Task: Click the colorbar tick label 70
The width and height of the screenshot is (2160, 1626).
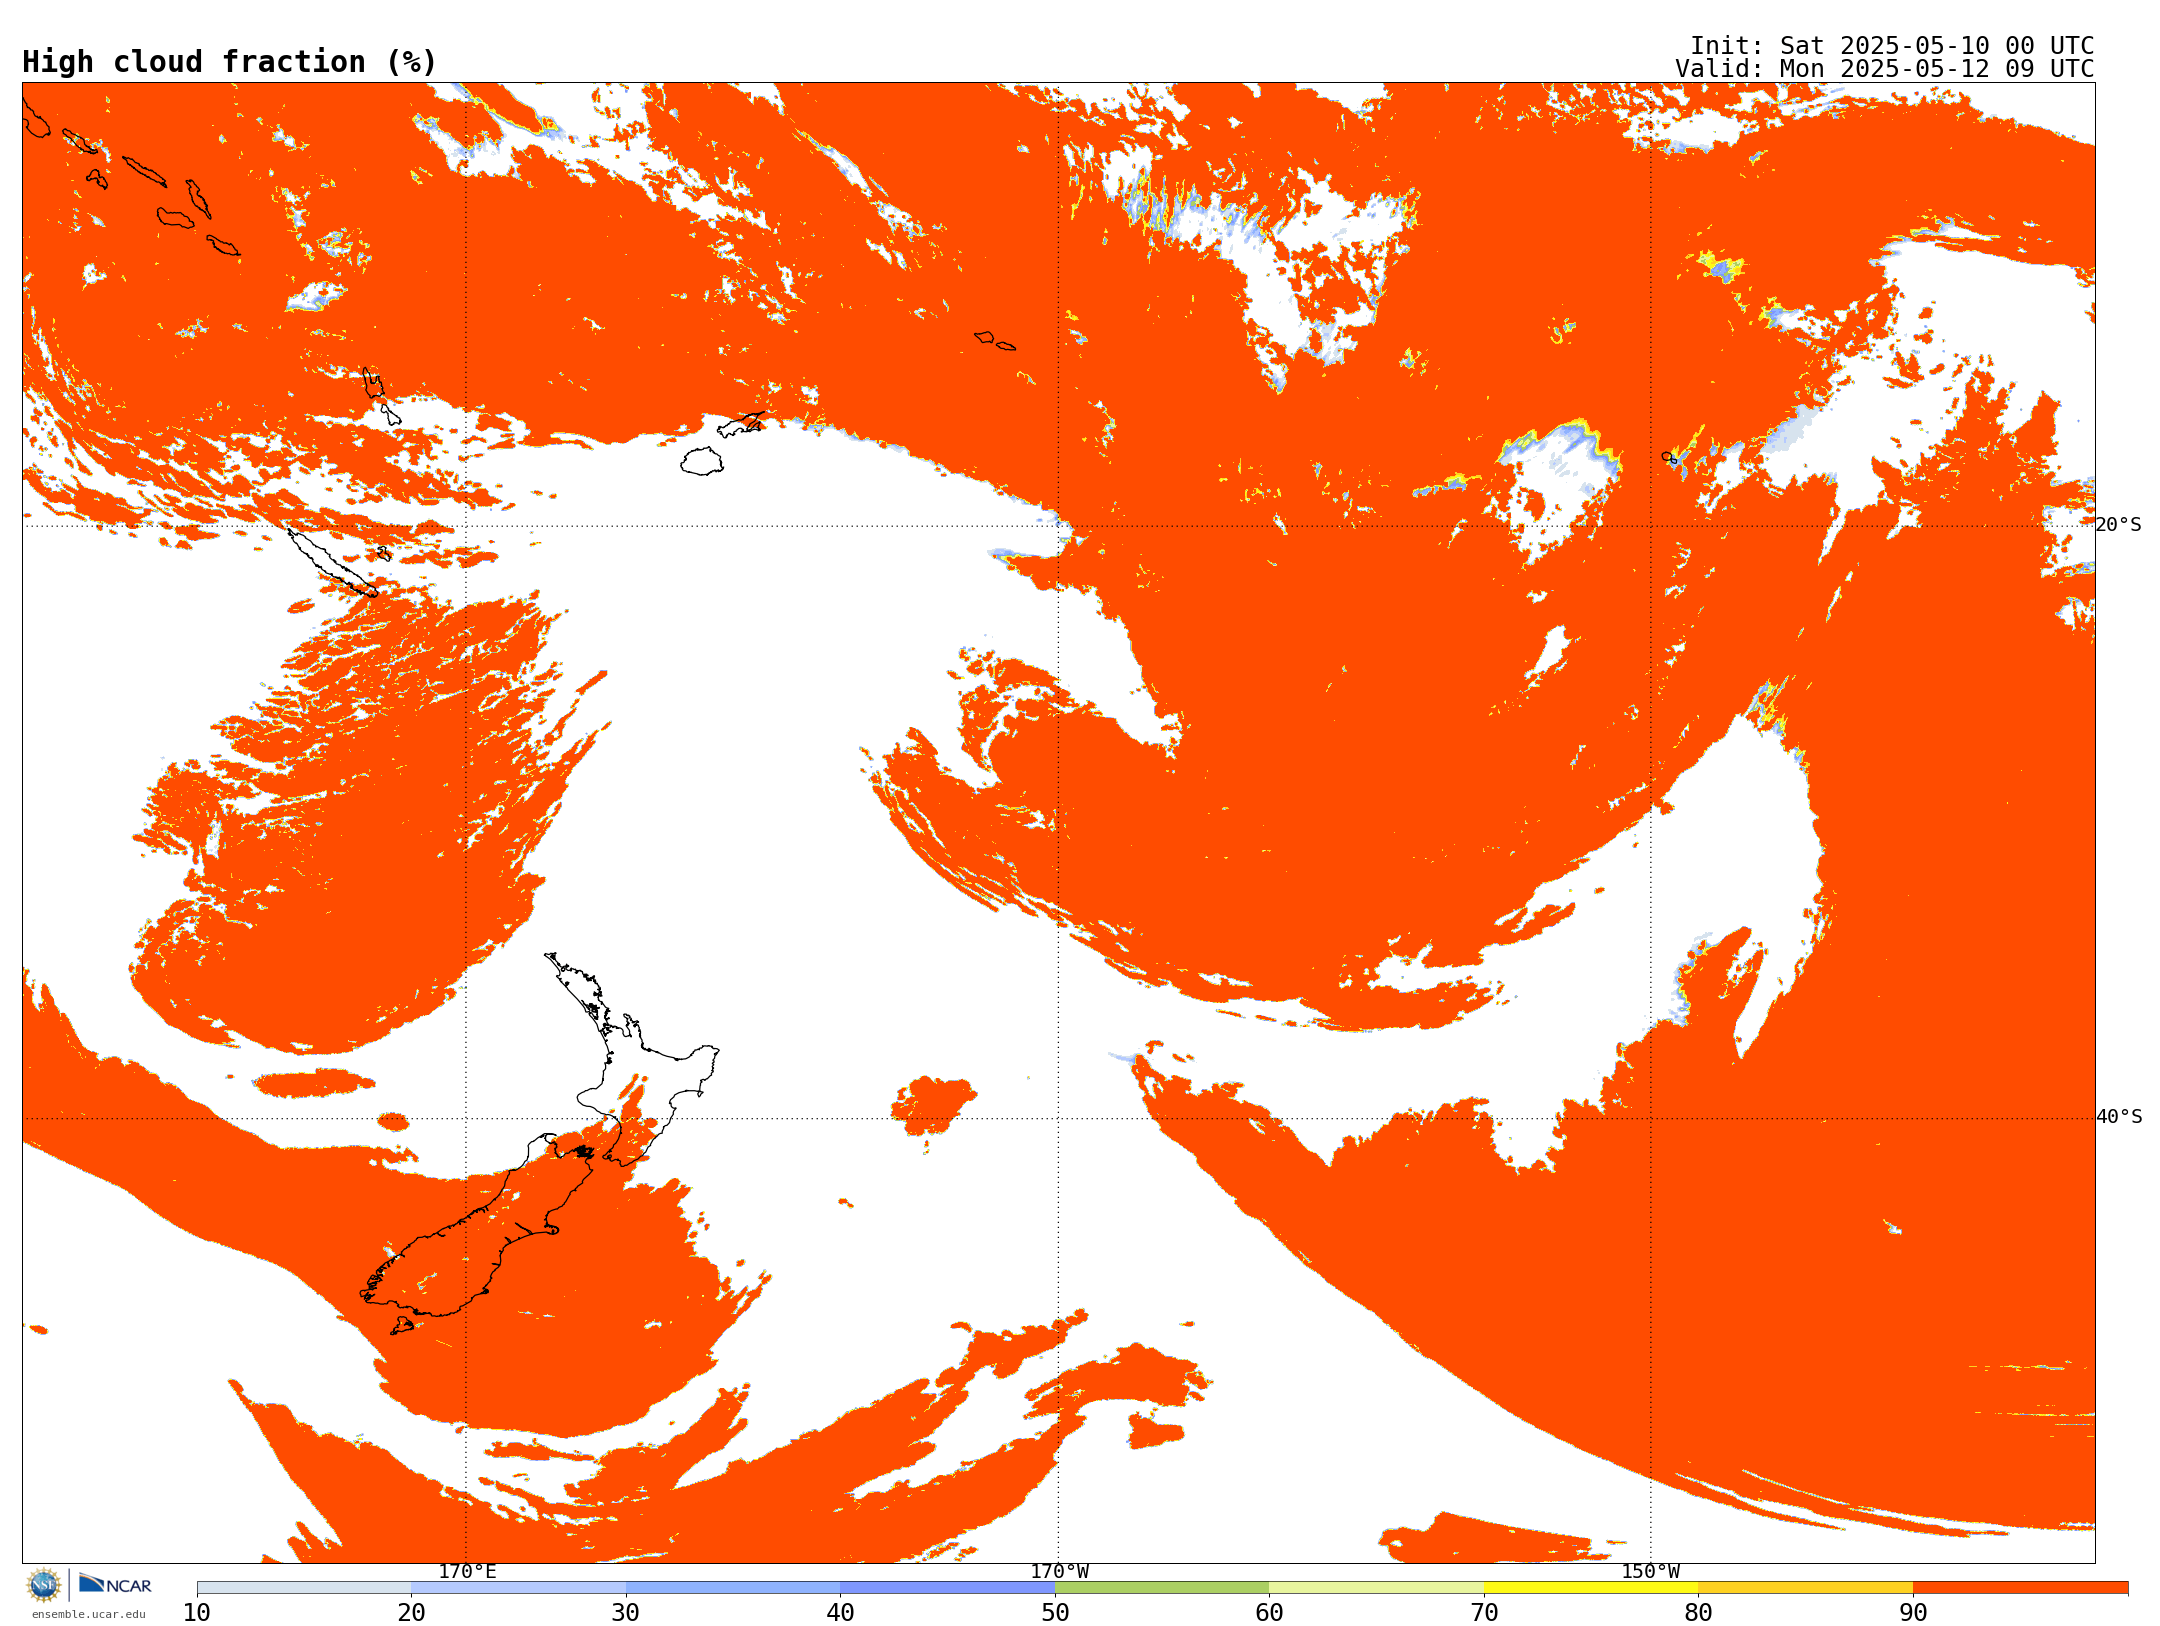Action: pyautogui.click(x=1484, y=1613)
